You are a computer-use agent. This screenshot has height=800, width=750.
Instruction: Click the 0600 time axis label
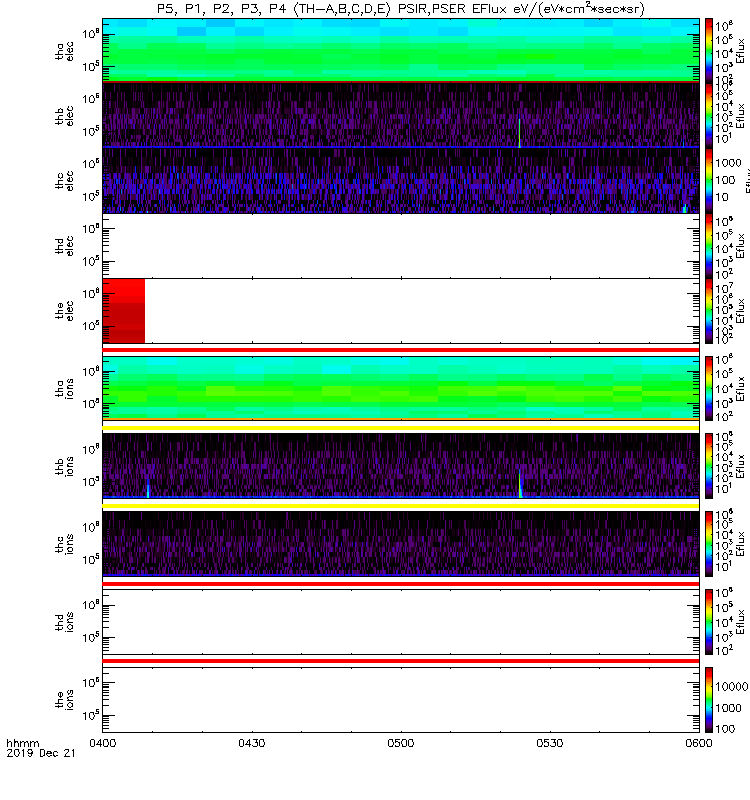(x=698, y=743)
